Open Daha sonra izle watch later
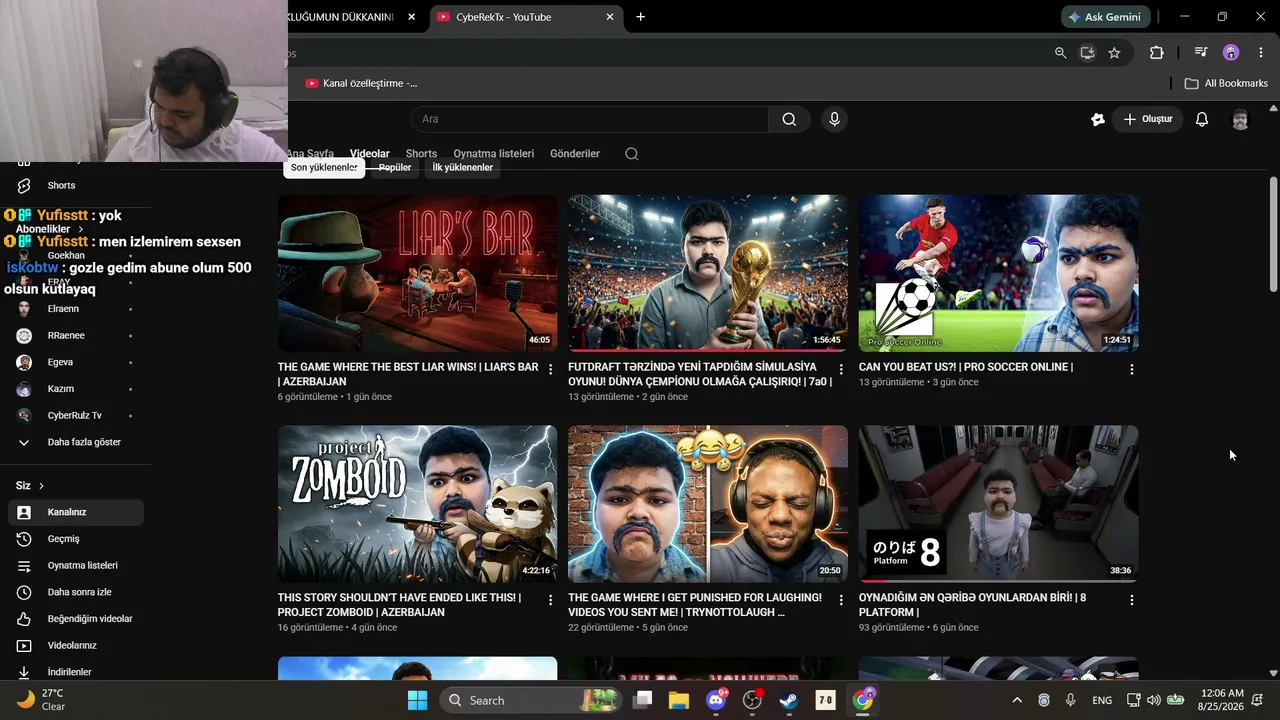This screenshot has height=720, width=1280. point(76,592)
